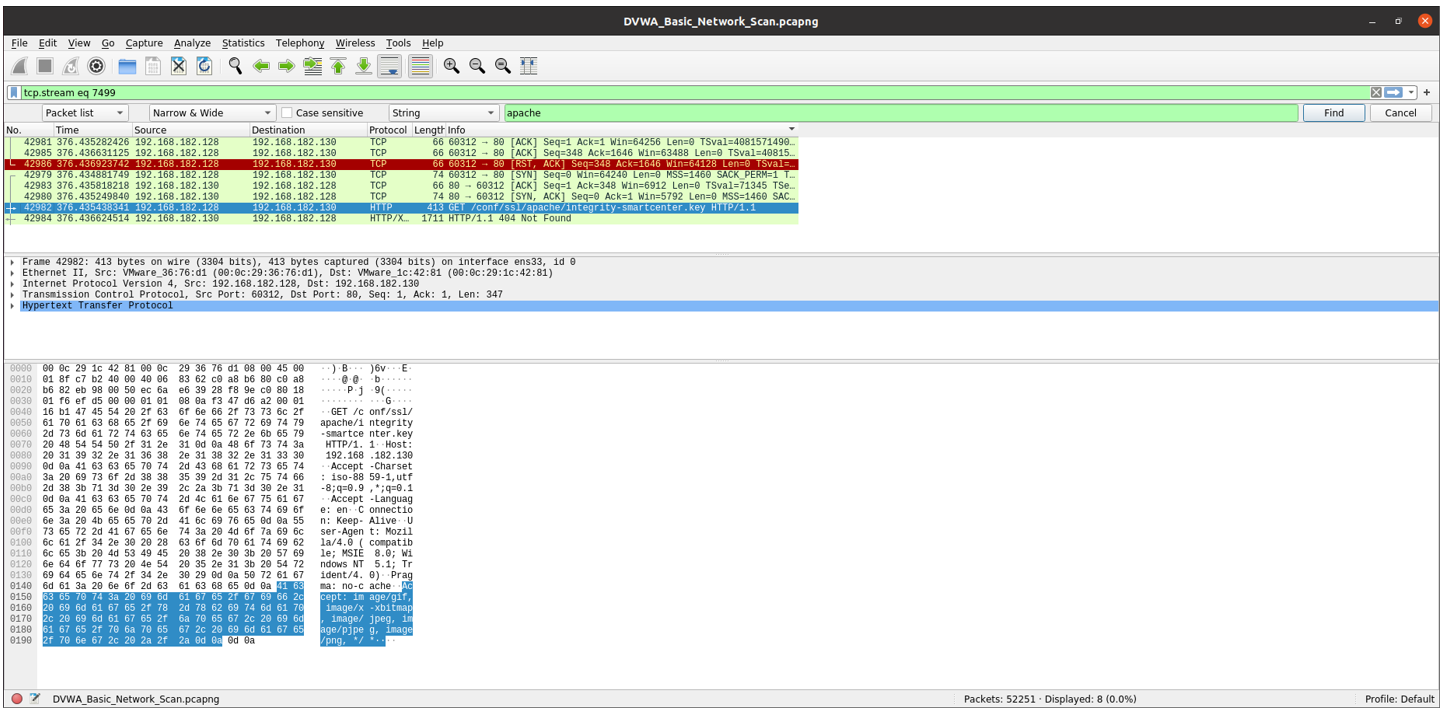Zoom in on packet text
Viewport: 1446px width, 719px height.
pos(451,66)
